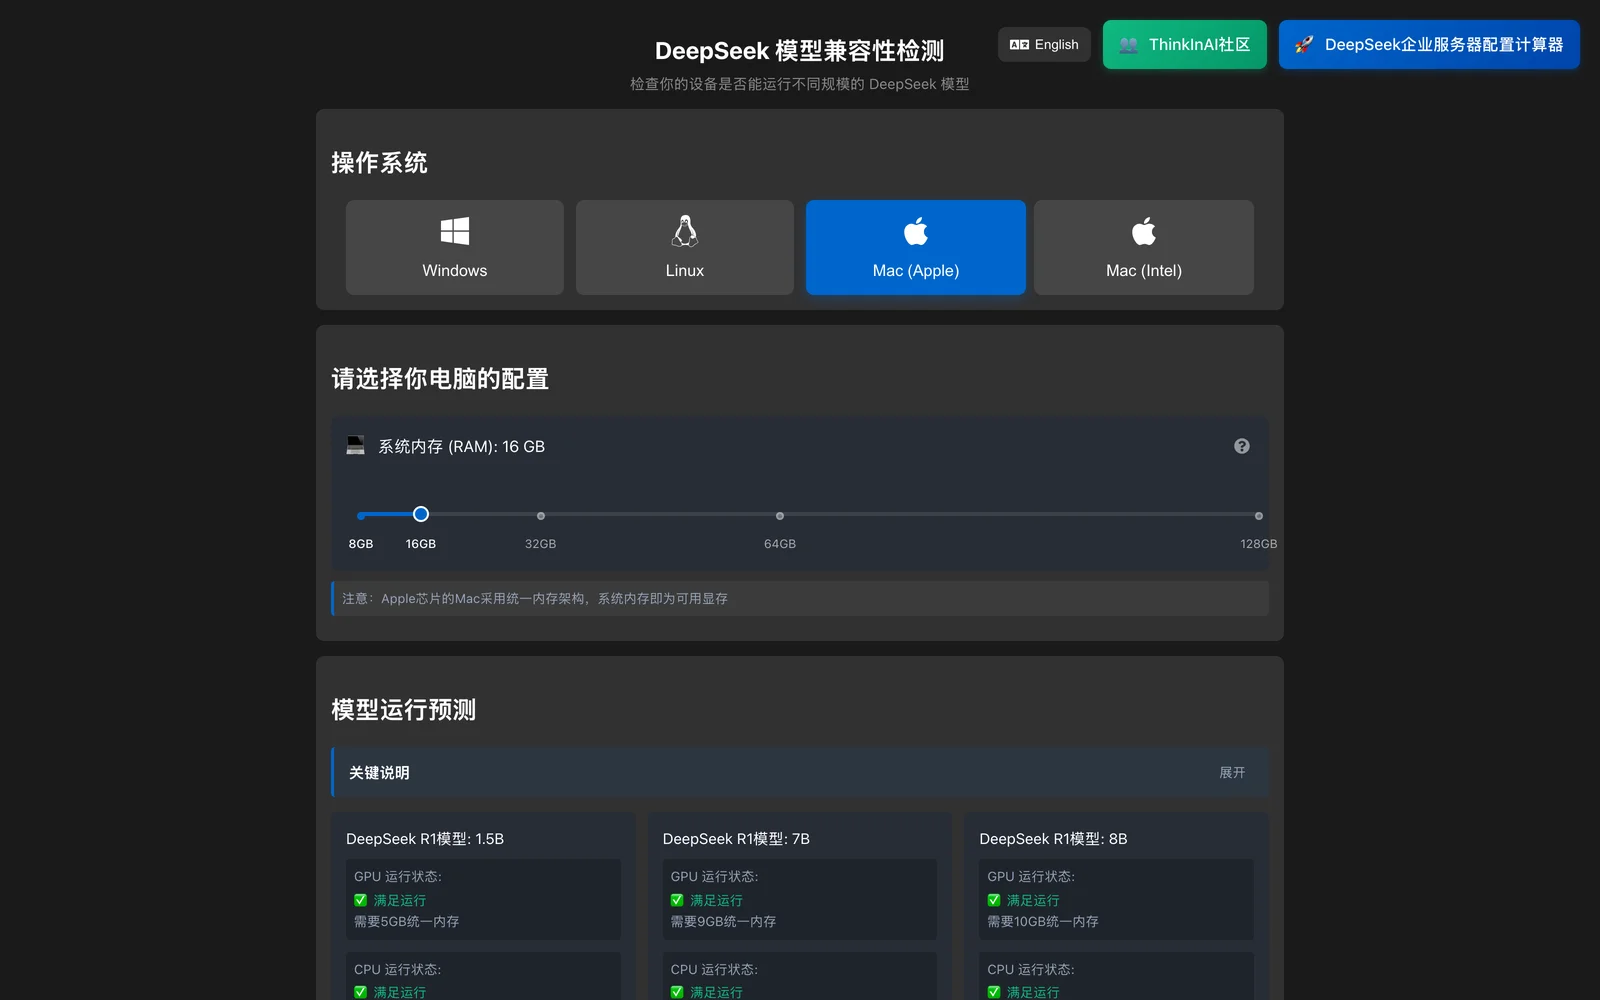
Task: Click DeepSeek R1模型: 7B card title
Action: [736, 839]
